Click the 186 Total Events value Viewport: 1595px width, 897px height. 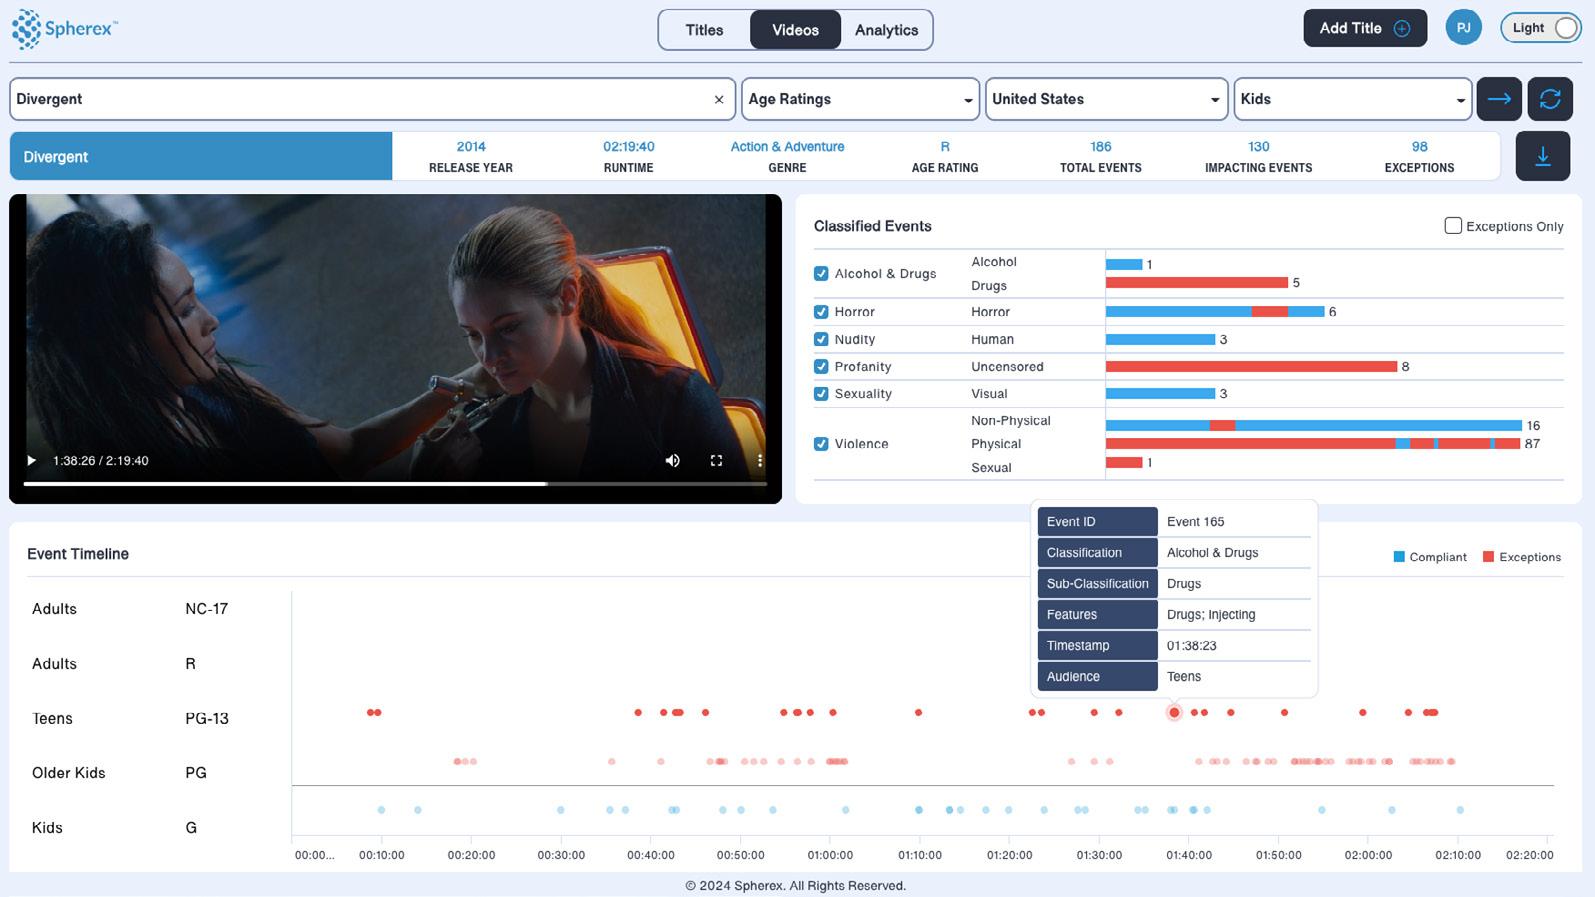[1101, 147]
